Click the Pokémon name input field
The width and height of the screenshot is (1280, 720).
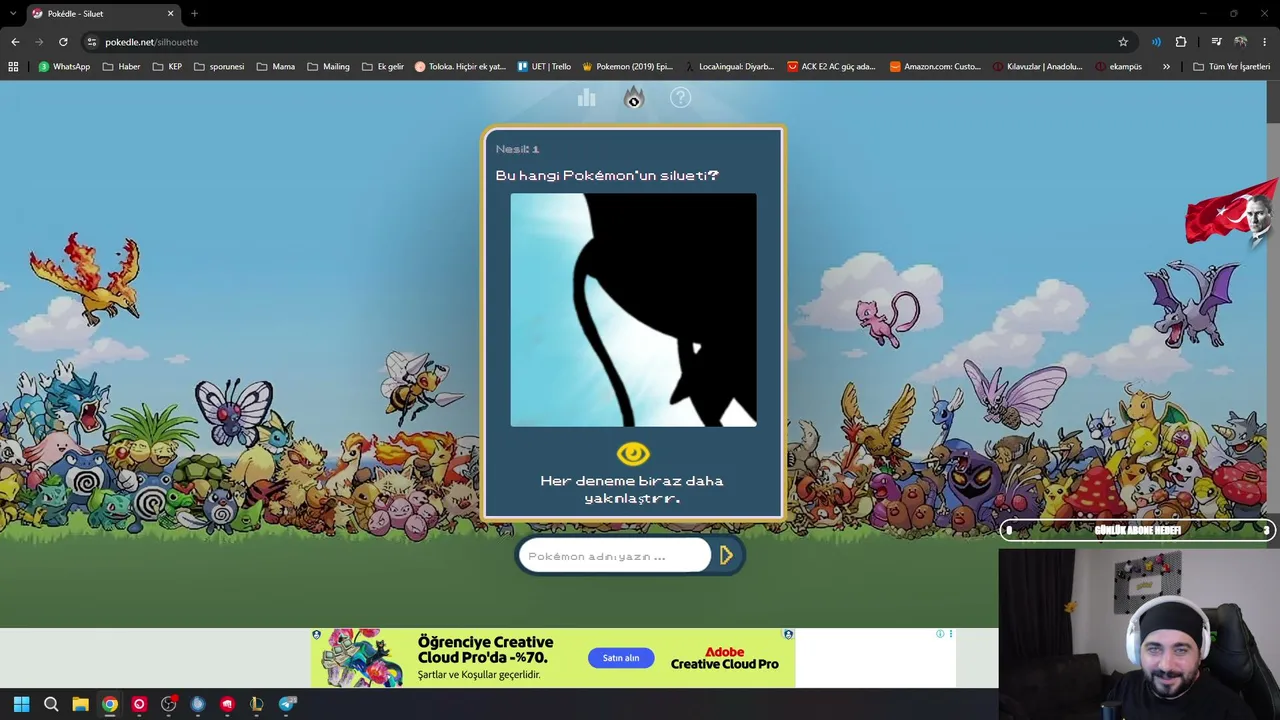[614, 556]
